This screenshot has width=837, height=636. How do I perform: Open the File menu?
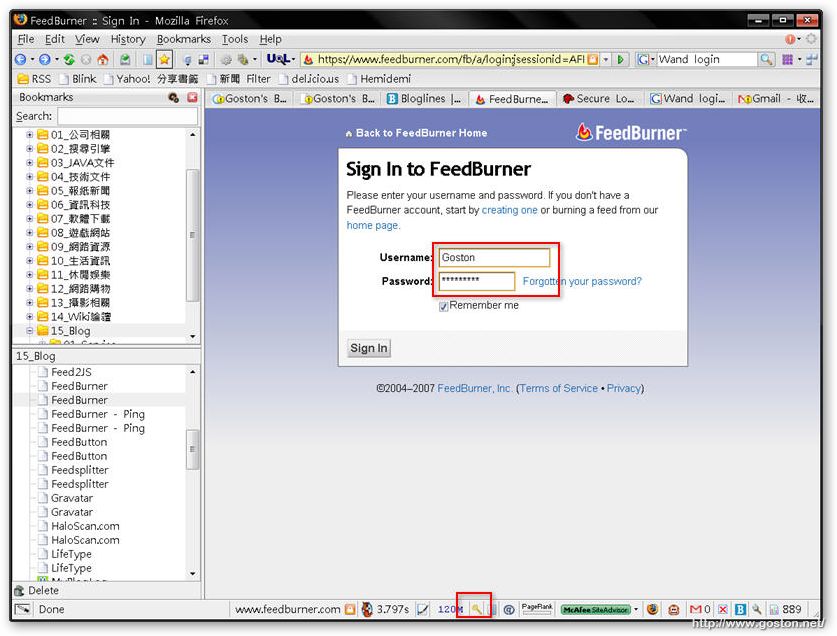pos(26,39)
